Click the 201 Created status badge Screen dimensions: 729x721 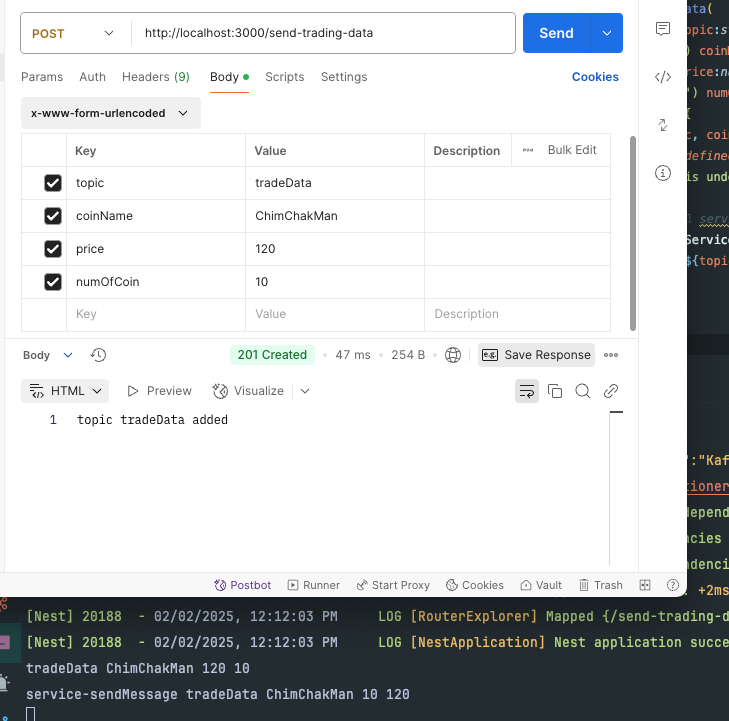[x=272, y=355]
